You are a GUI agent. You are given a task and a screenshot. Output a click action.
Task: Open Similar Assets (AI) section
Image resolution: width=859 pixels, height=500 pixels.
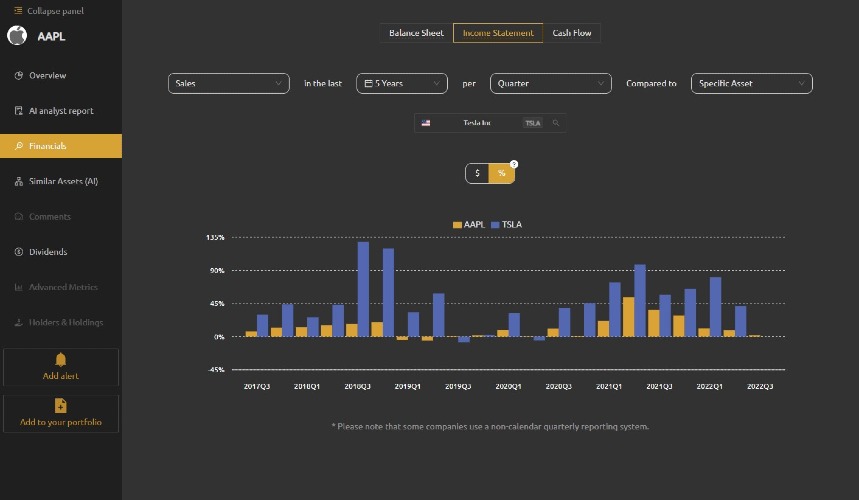(61, 181)
